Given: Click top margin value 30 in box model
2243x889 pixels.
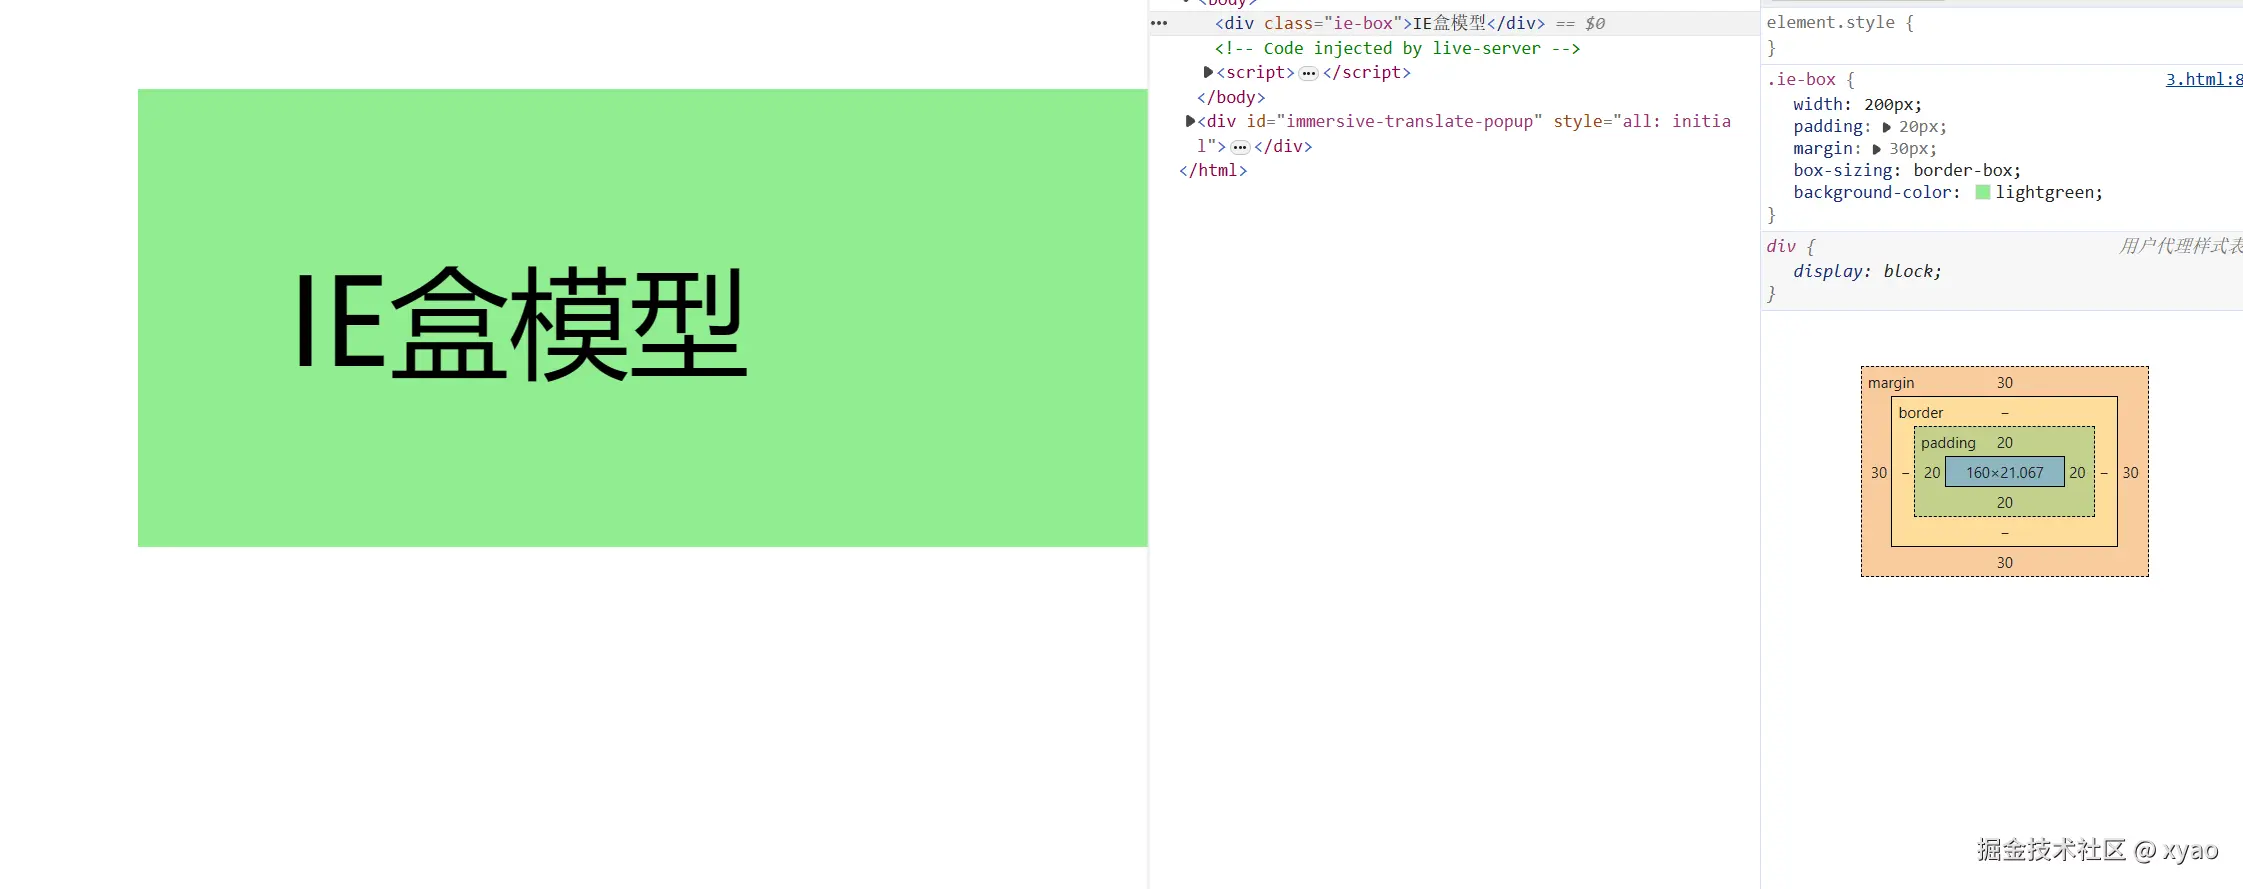Looking at the screenshot, I should (x=2005, y=383).
